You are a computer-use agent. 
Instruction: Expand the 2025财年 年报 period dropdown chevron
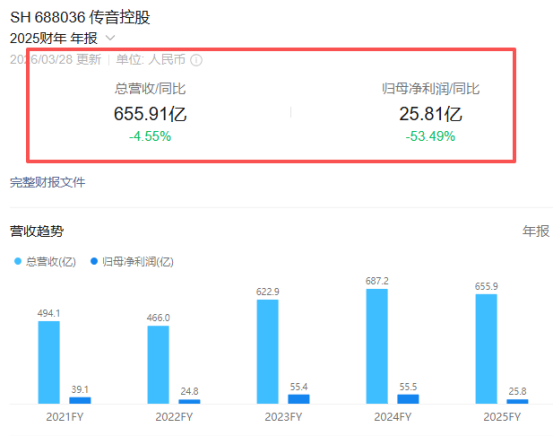point(110,37)
